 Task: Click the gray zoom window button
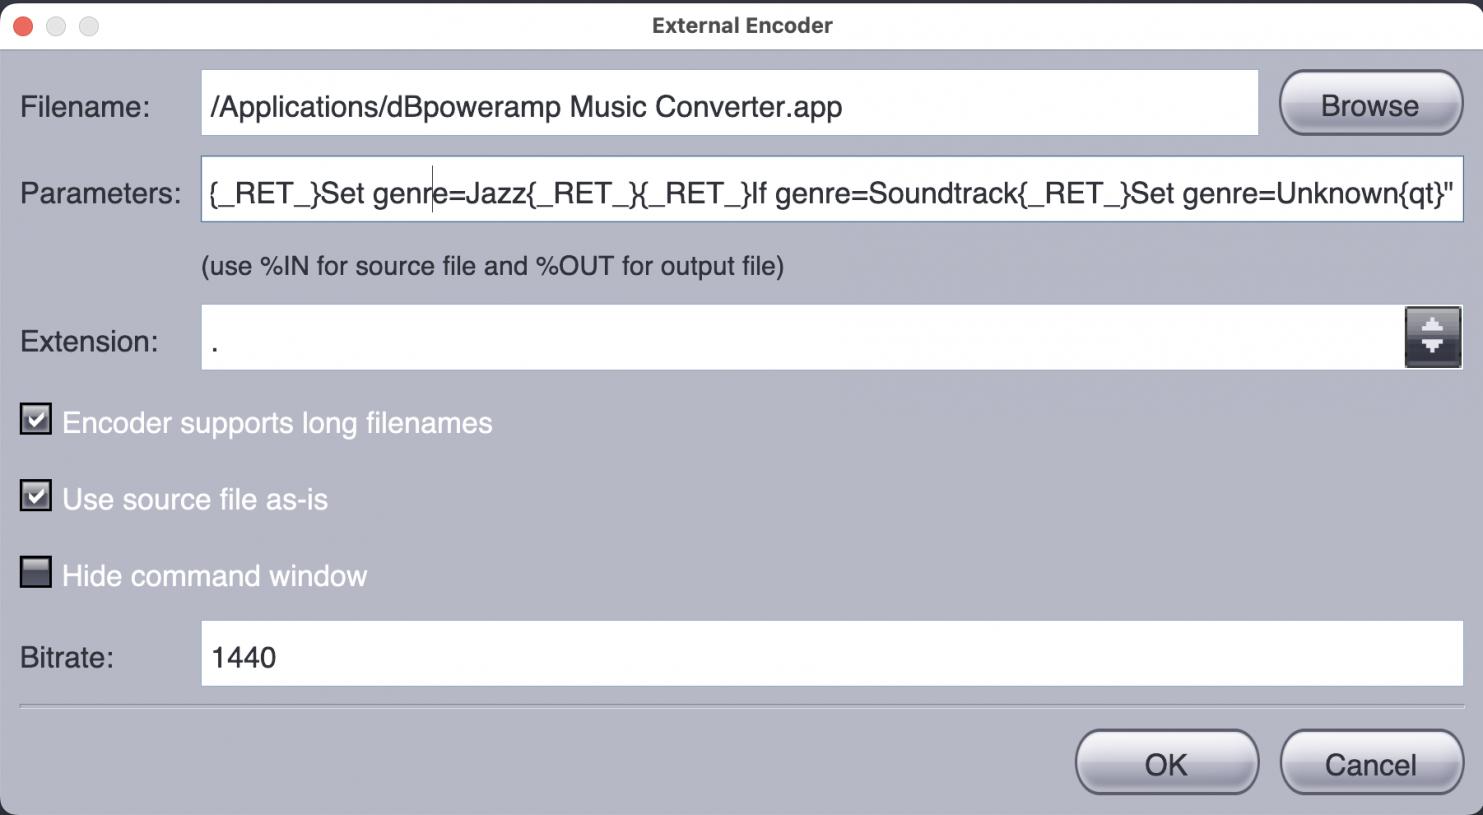(x=89, y=26)
